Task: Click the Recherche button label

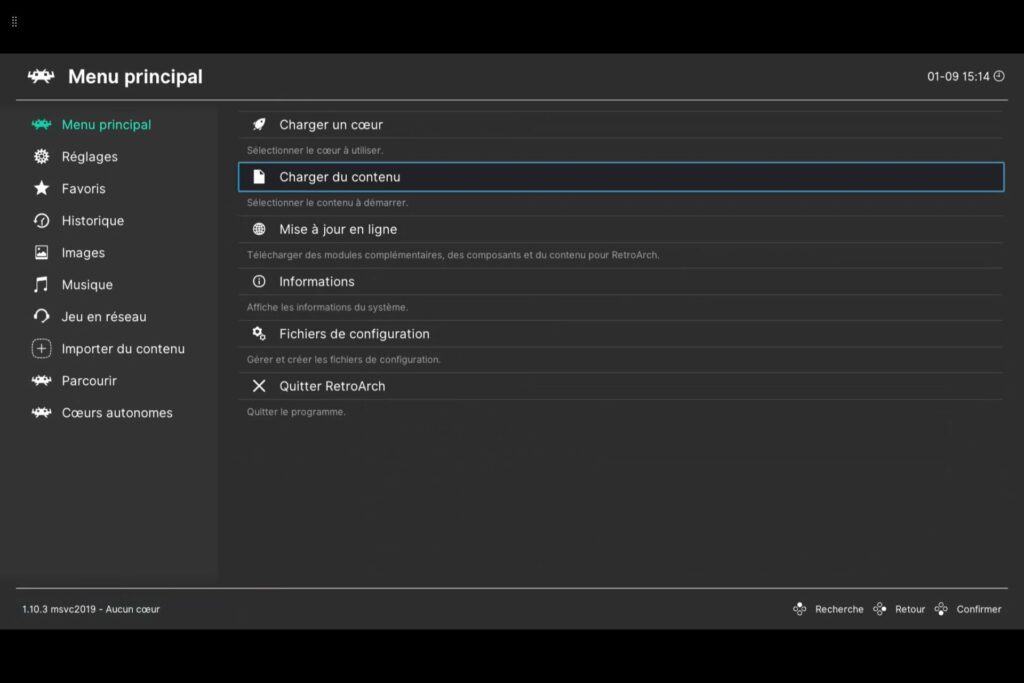Action: (839, 609)
